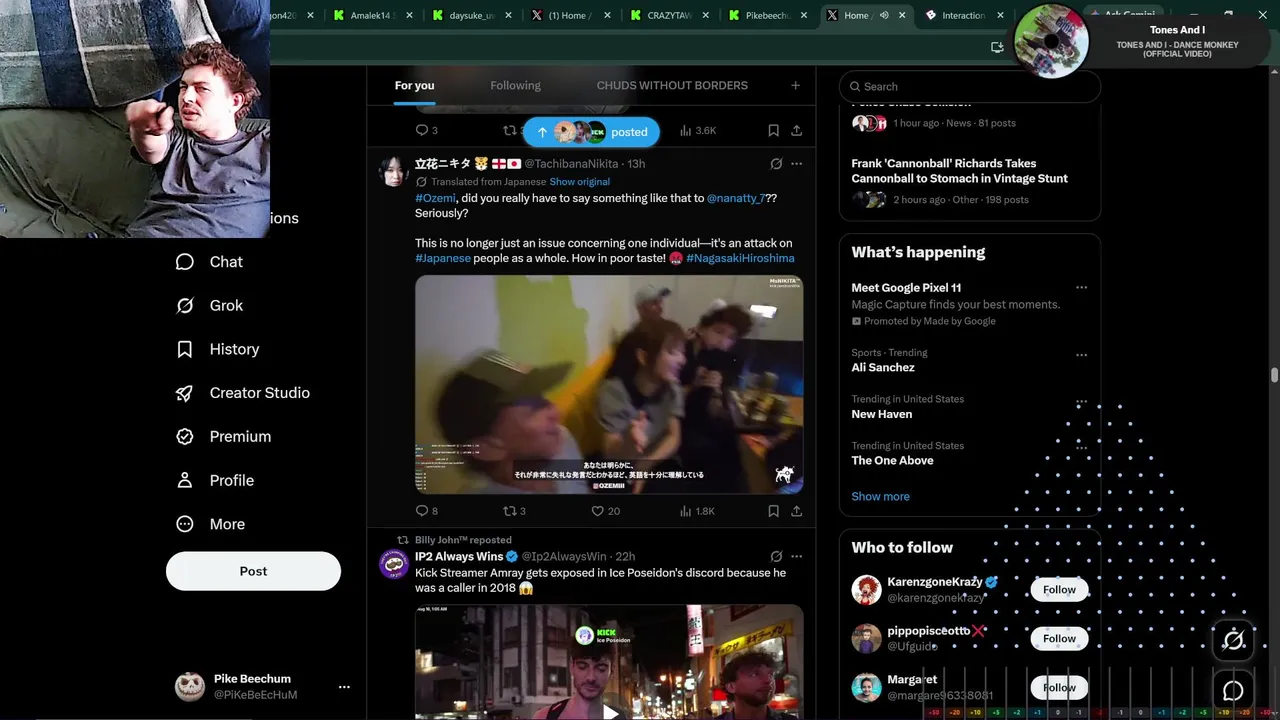Open CHUDS WITHOUT BORDERS timeline tab
This screenshot has height=720, width=1280.
point(672,85)
